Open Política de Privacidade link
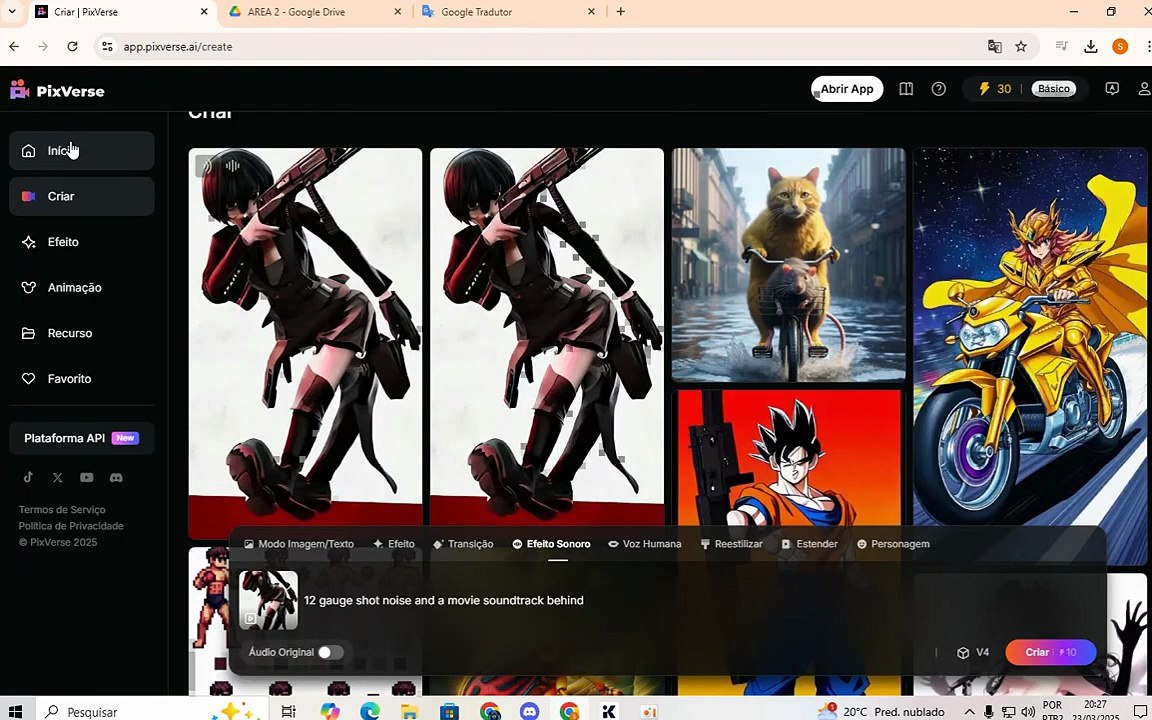Viewport: 1152px width, 720px height. [x=71, y=525]
